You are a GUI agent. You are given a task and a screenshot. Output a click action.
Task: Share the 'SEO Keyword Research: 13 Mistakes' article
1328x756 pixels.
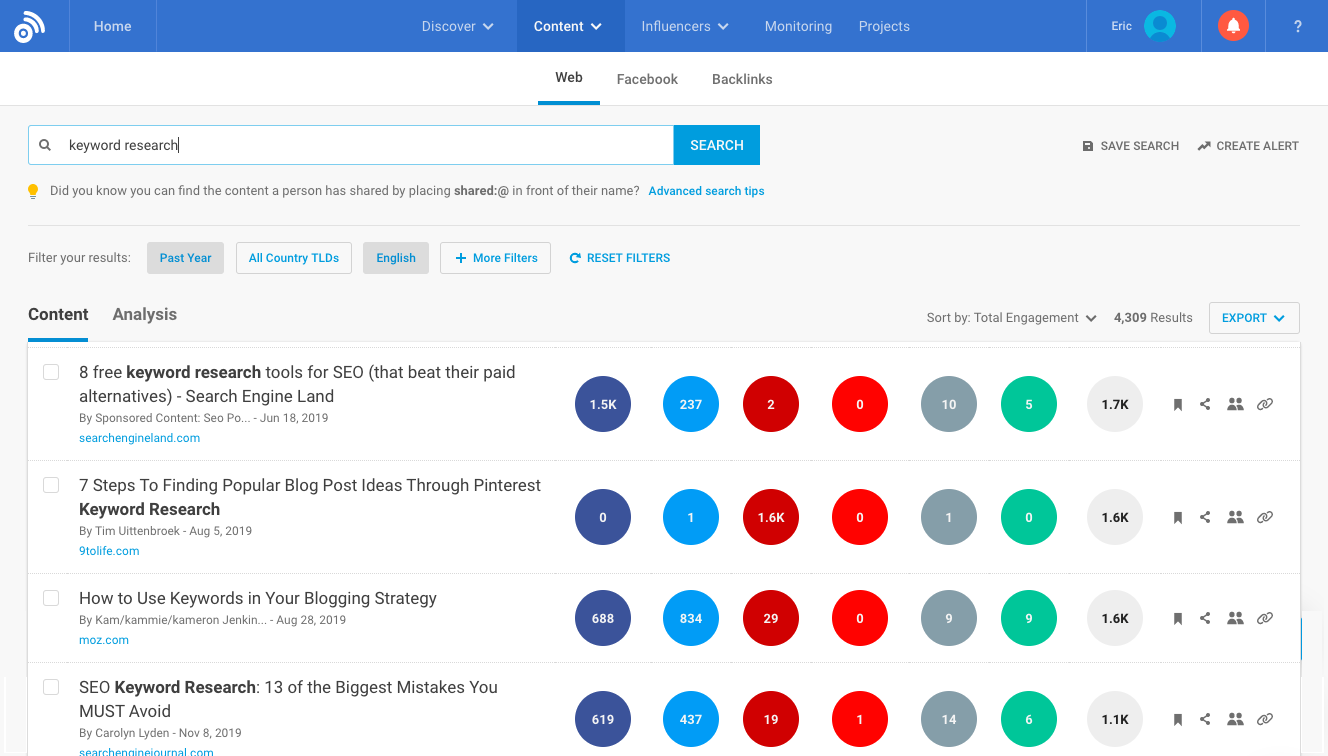[x=1205, y=719]
